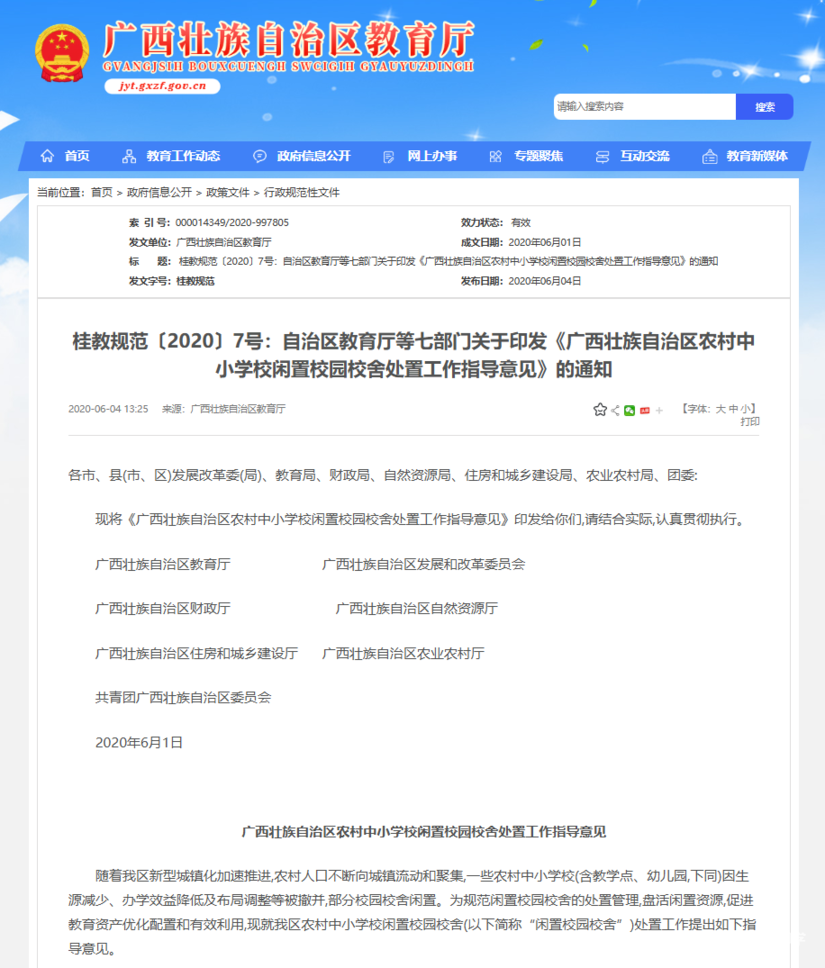
Task: Click 发文字号 value 桂教规范
Action: (196, 281)
